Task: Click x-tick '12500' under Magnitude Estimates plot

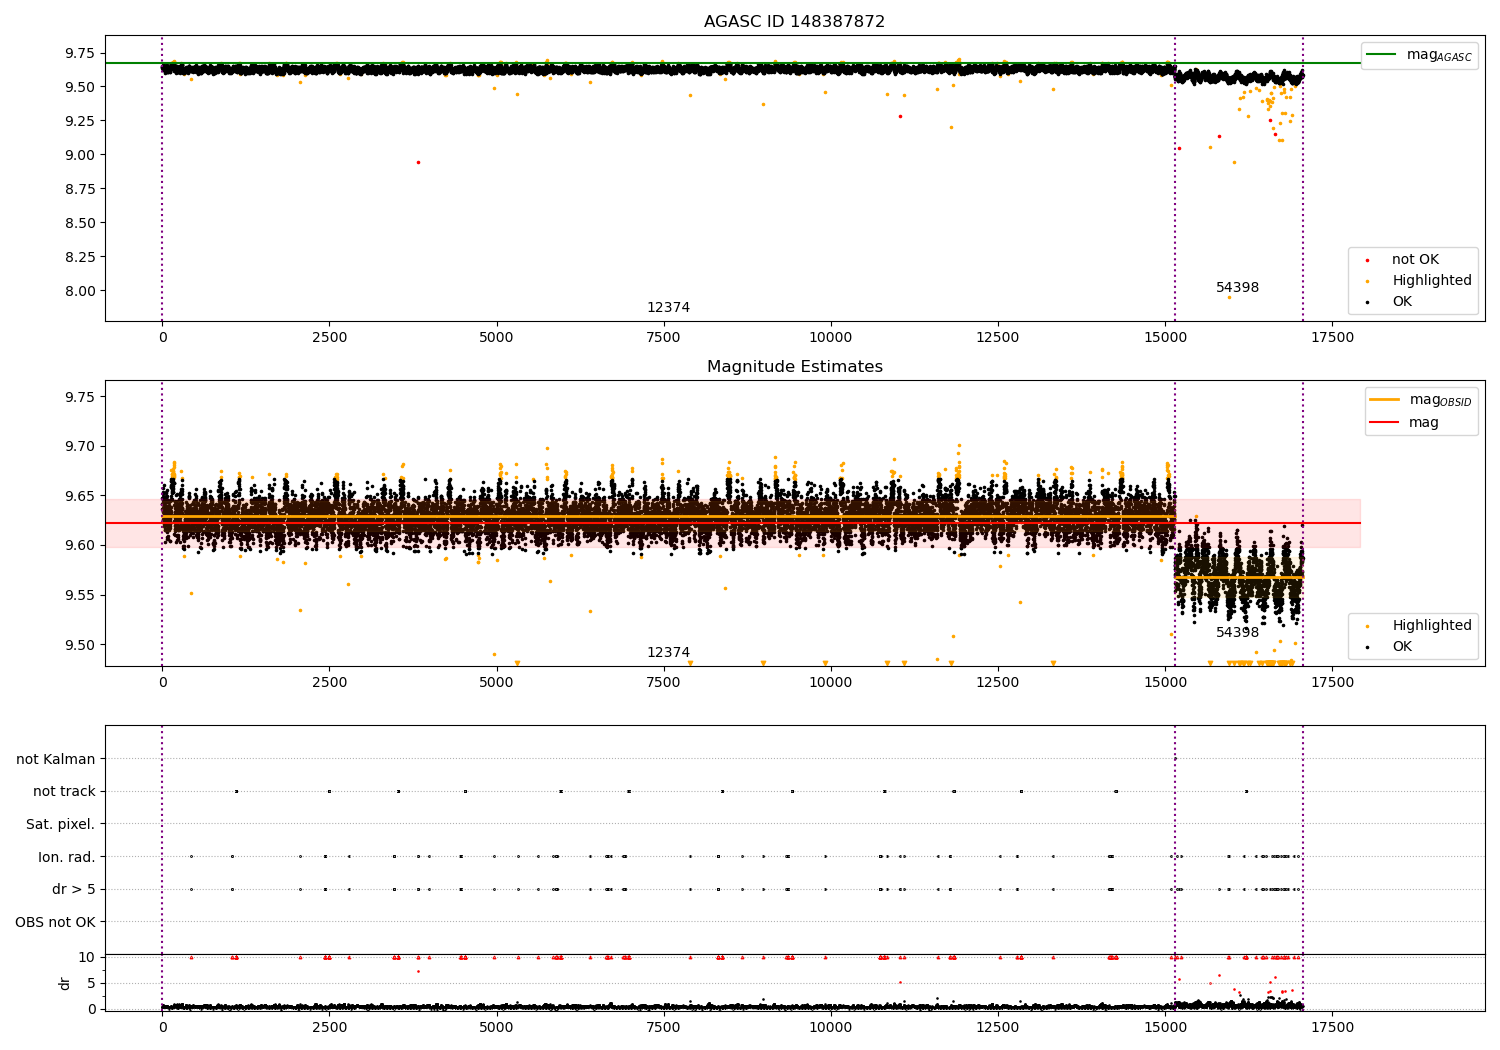Action: click(x=998, y=683)
